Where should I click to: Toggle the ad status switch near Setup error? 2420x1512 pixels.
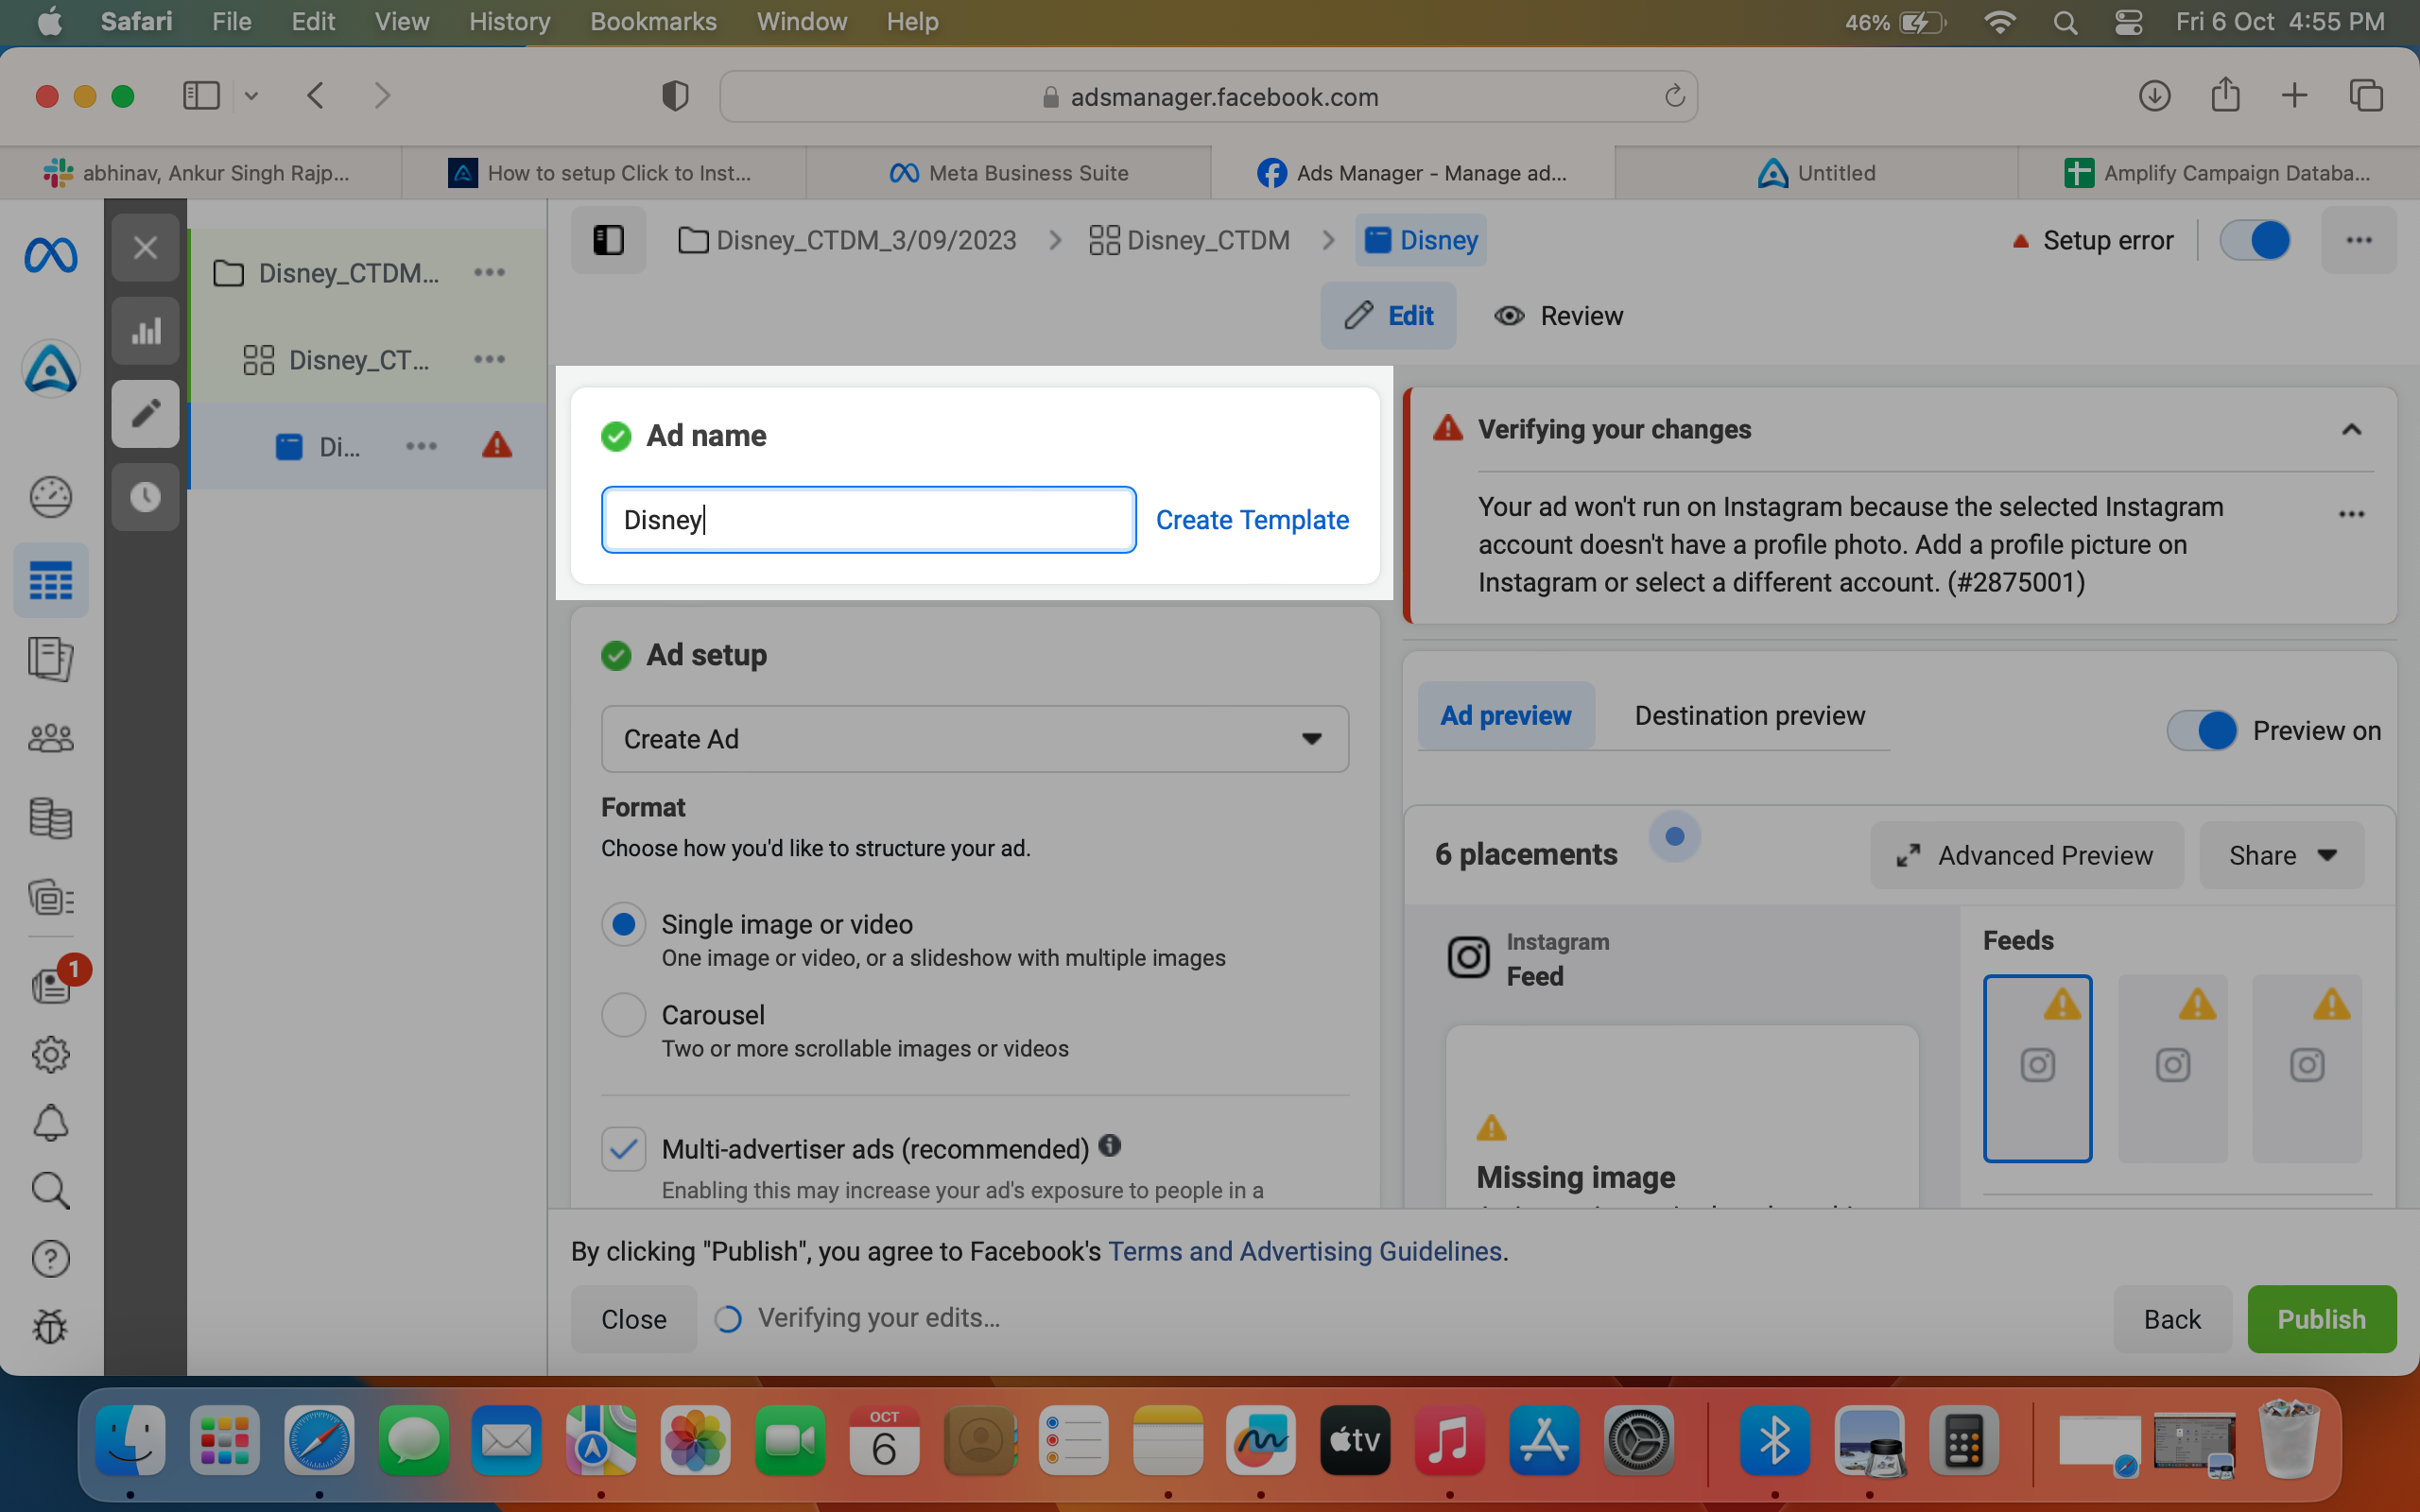(2255, 240)
